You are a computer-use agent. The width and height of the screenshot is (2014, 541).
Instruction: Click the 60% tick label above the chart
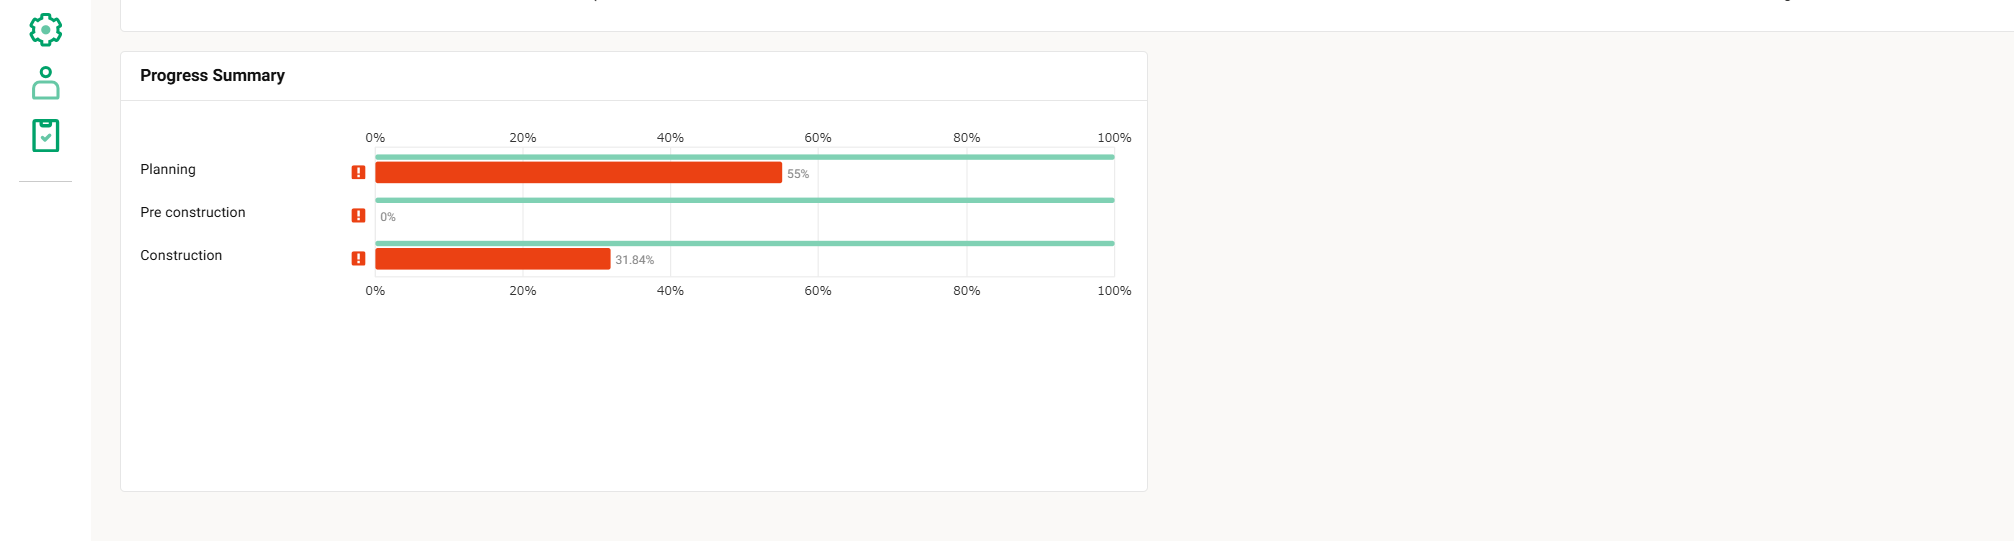818,137
